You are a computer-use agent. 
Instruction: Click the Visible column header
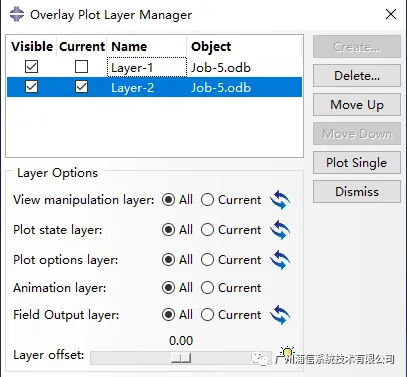(x=32, y=46)
